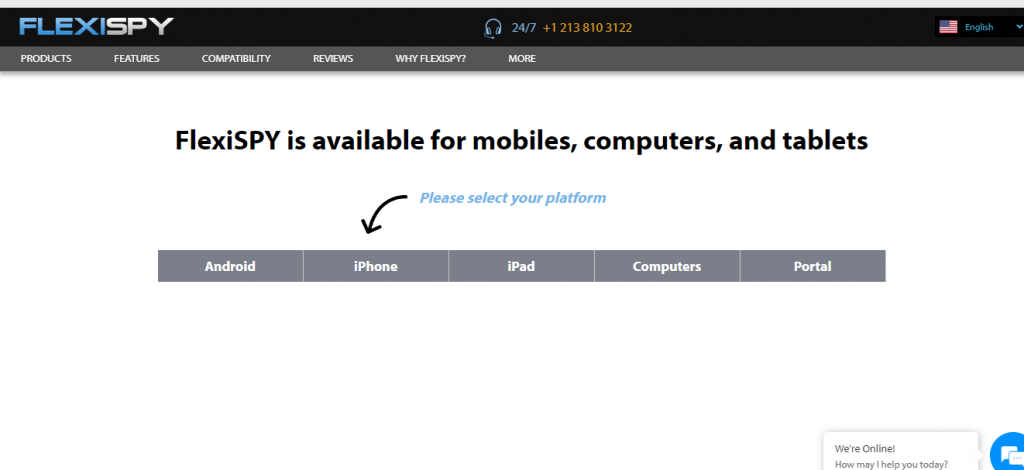The height and width of the screenshot is (470, 1024).
Task: Expand the More menu
Action: coord(522,59)
